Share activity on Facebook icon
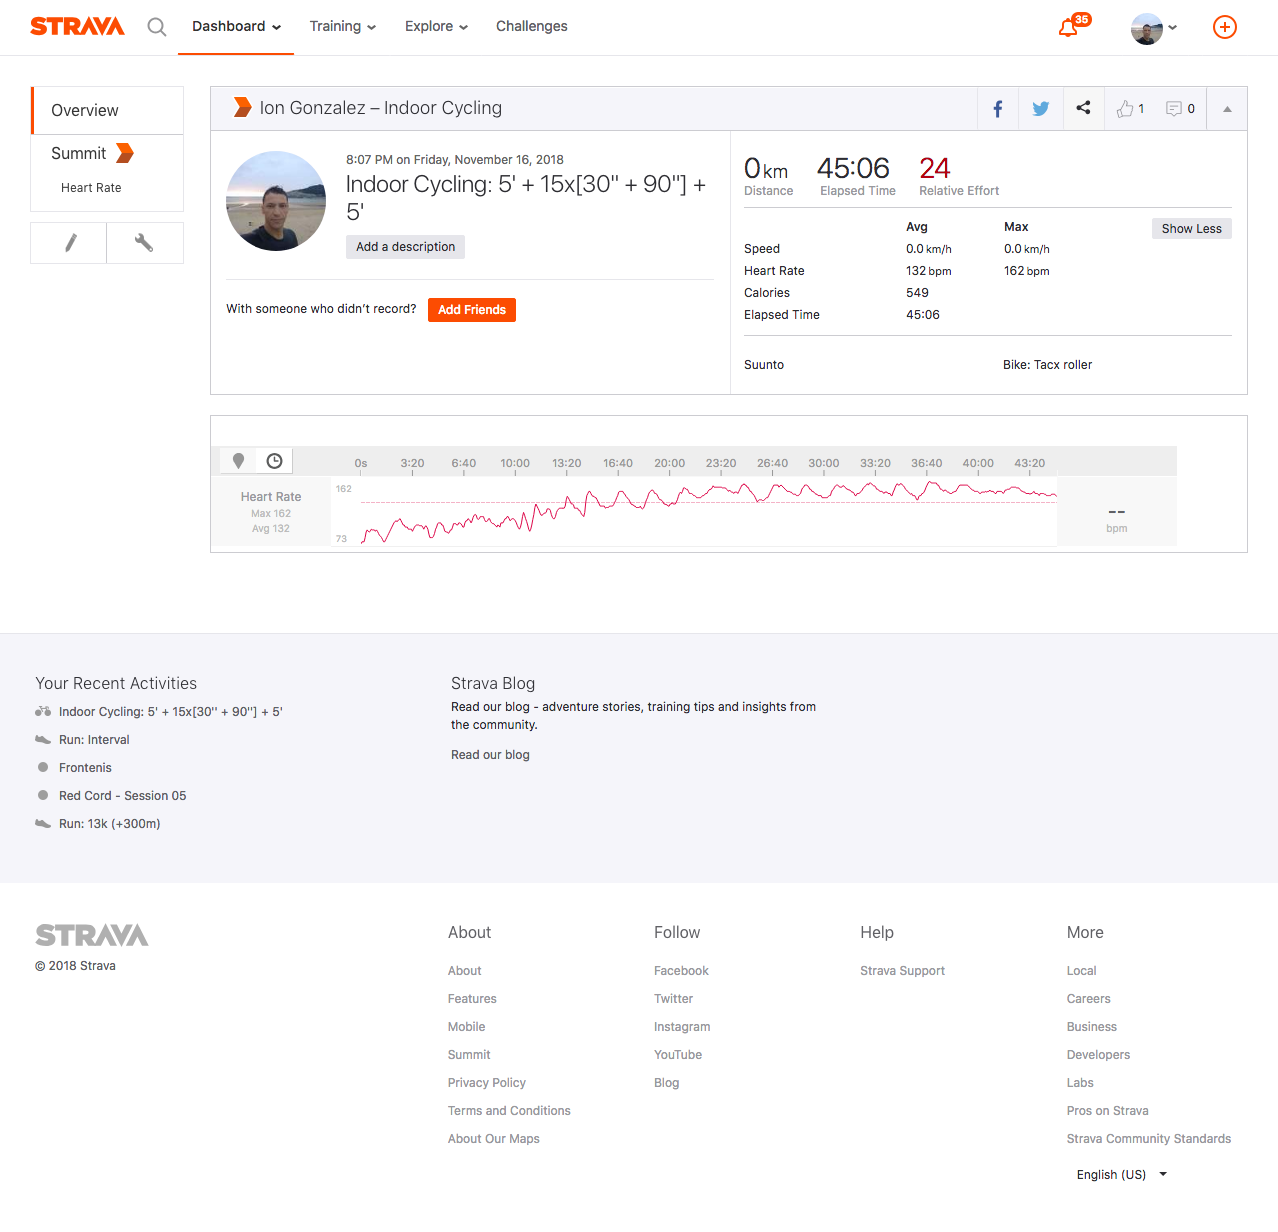The height and width of the screenshot is (1232, 1278). coord(998,109)
